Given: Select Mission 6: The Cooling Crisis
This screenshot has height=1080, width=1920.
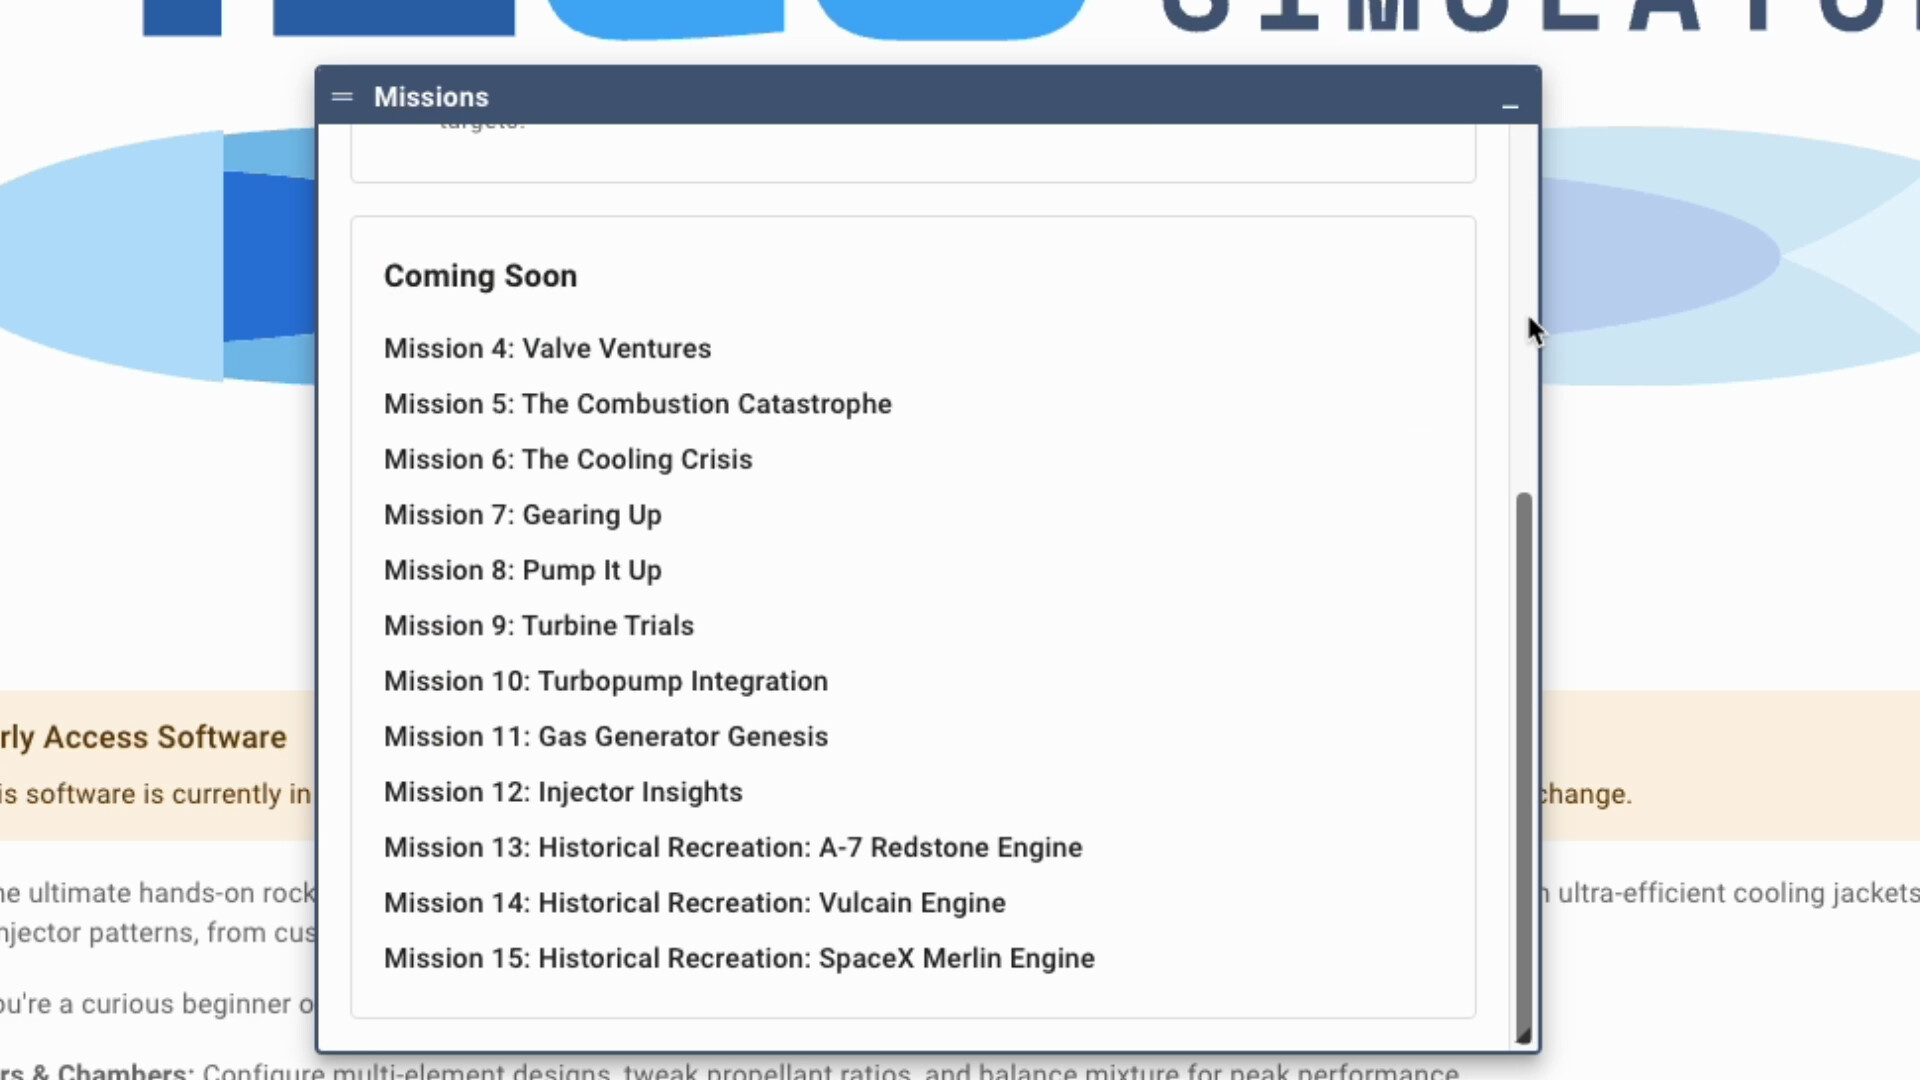Looking at the screenshot, I should (x=568, y=459).
